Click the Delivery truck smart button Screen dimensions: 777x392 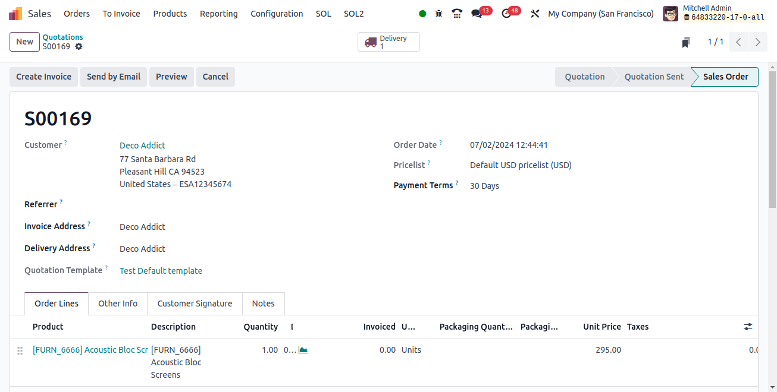pos(388,42)
